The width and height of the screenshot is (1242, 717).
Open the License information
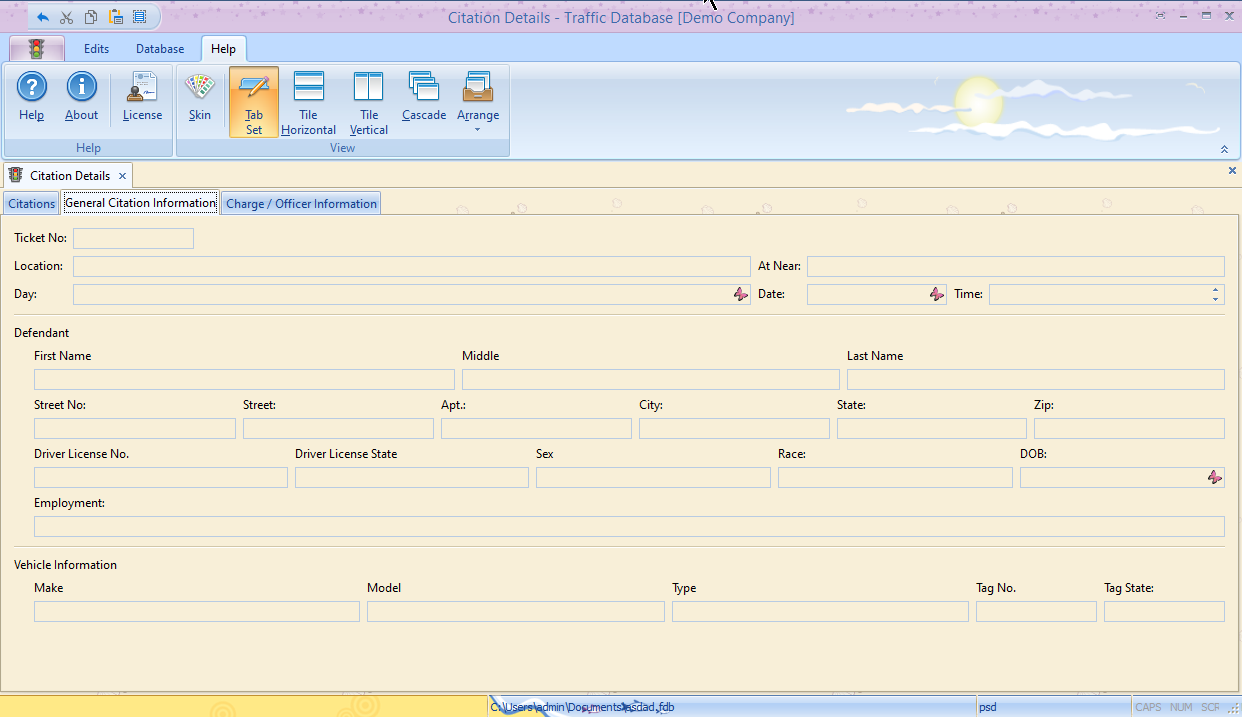click(142, 98)
